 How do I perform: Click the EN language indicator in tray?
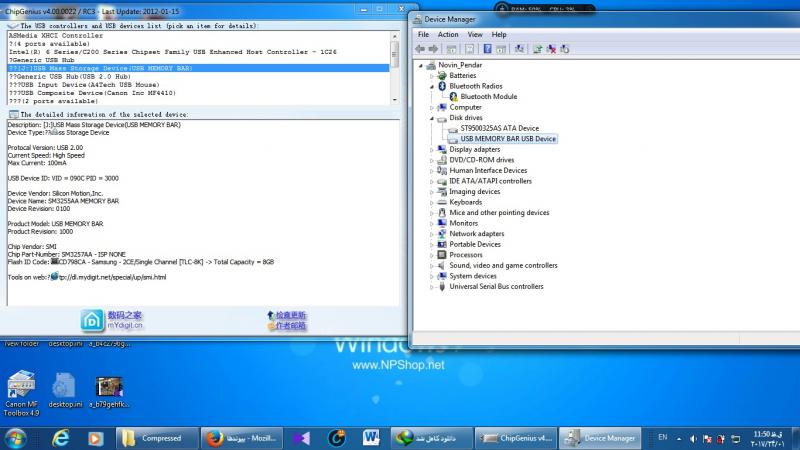(x=663, y=437)
